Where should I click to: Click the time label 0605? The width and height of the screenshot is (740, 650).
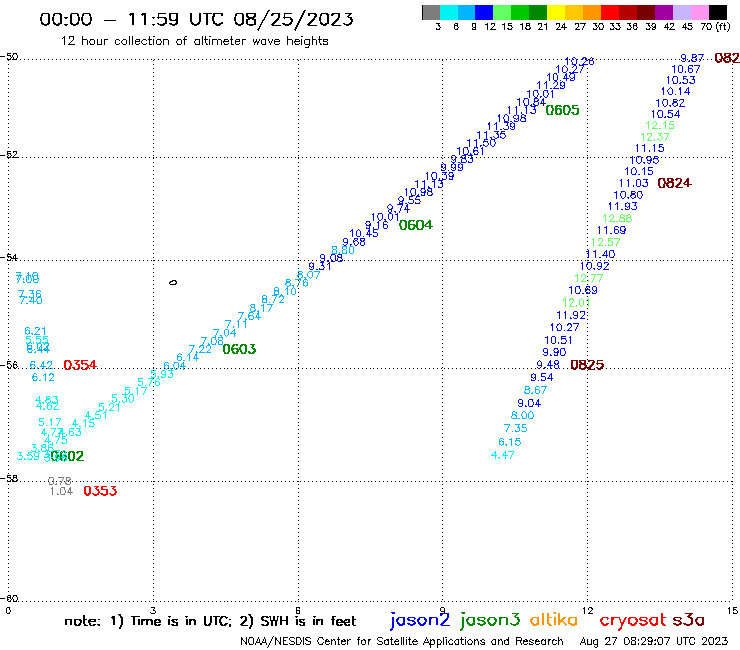pos(562,110)
